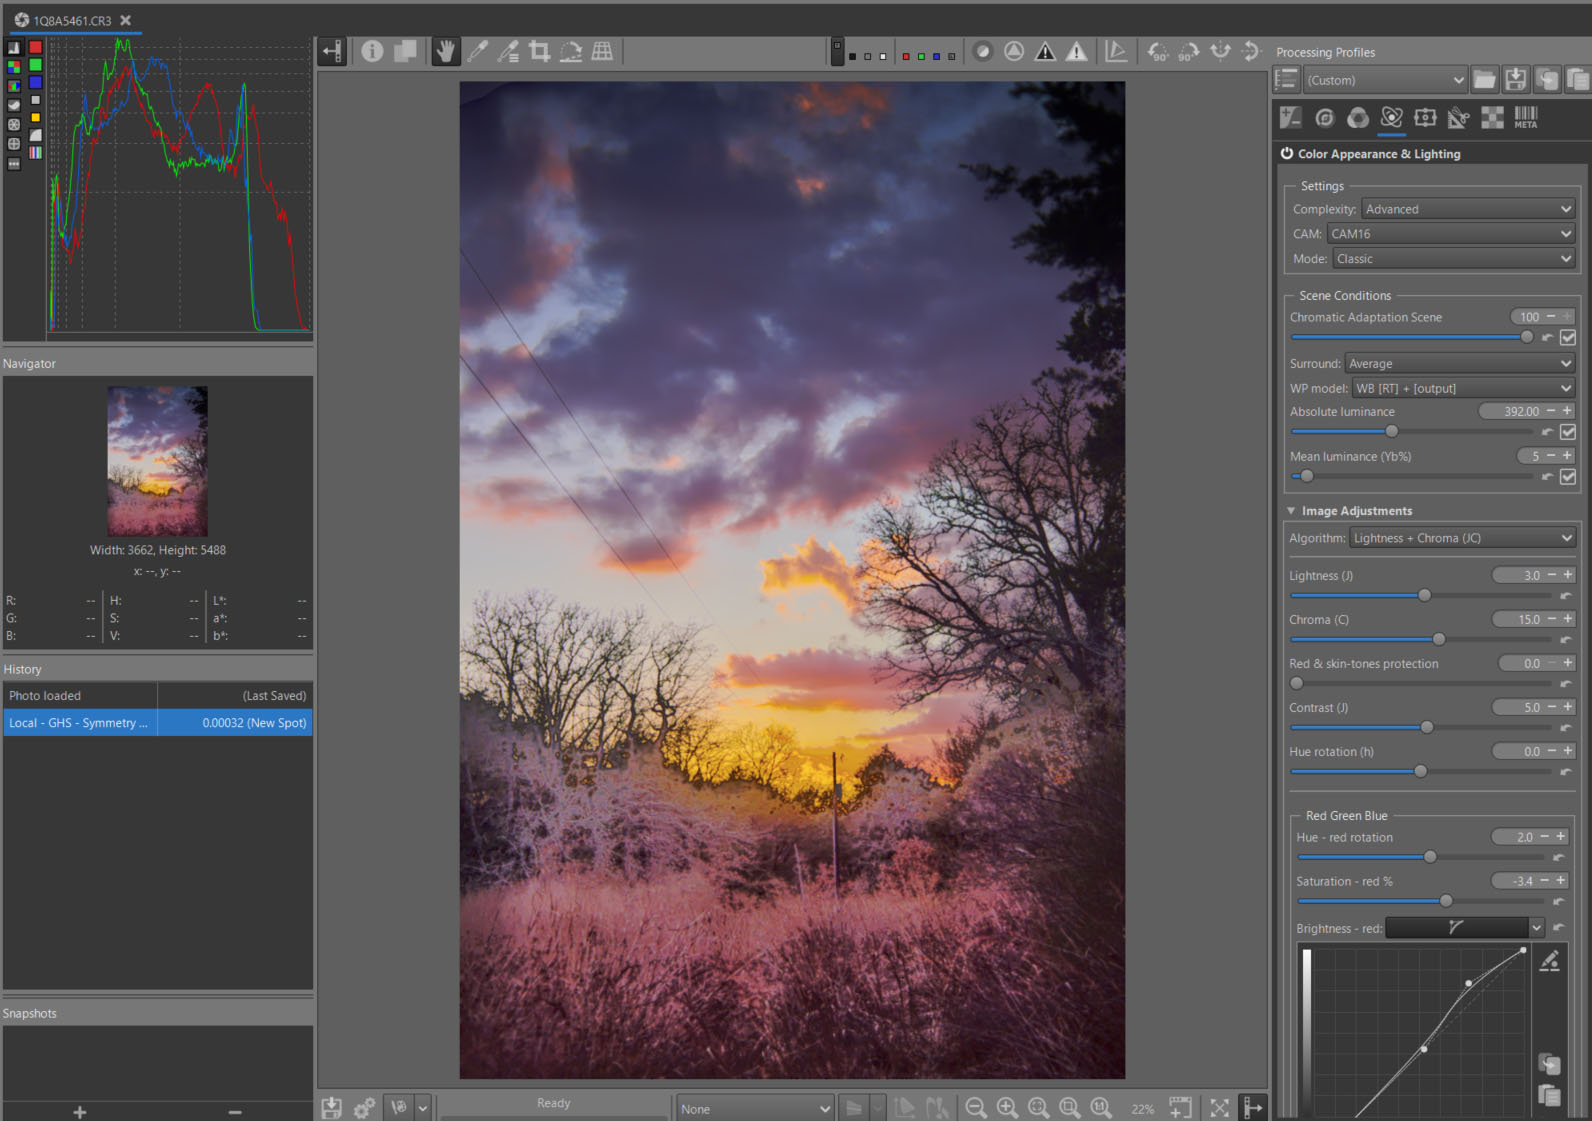Screen dimensions: 1592x1121
Task: Open the Algorithm dropdown for Image Adjustments
Action: pyautogui.click(x=1462, y=538)
